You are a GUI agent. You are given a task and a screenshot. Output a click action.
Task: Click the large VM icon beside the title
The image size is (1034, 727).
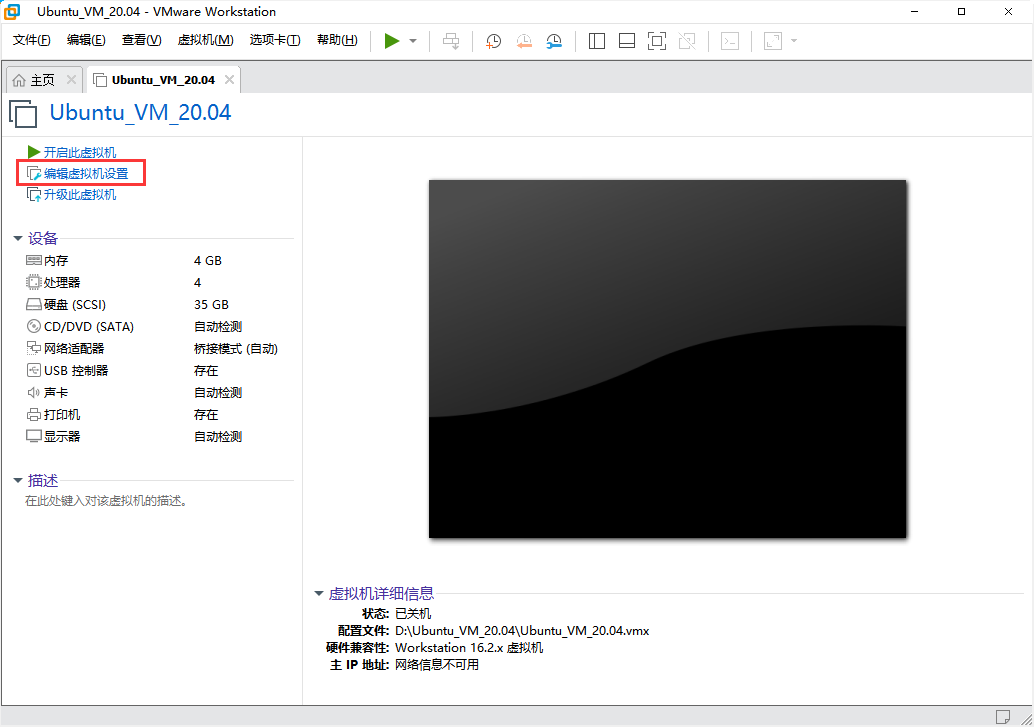tap(23, 113)
